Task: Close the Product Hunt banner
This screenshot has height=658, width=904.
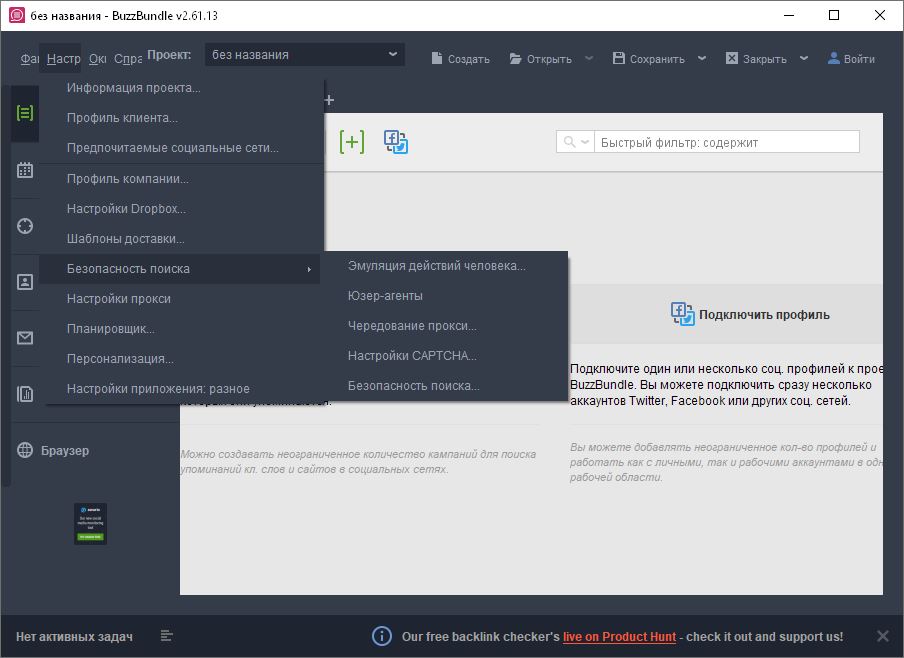Action: pyautogui.click(x=883, y=636)
